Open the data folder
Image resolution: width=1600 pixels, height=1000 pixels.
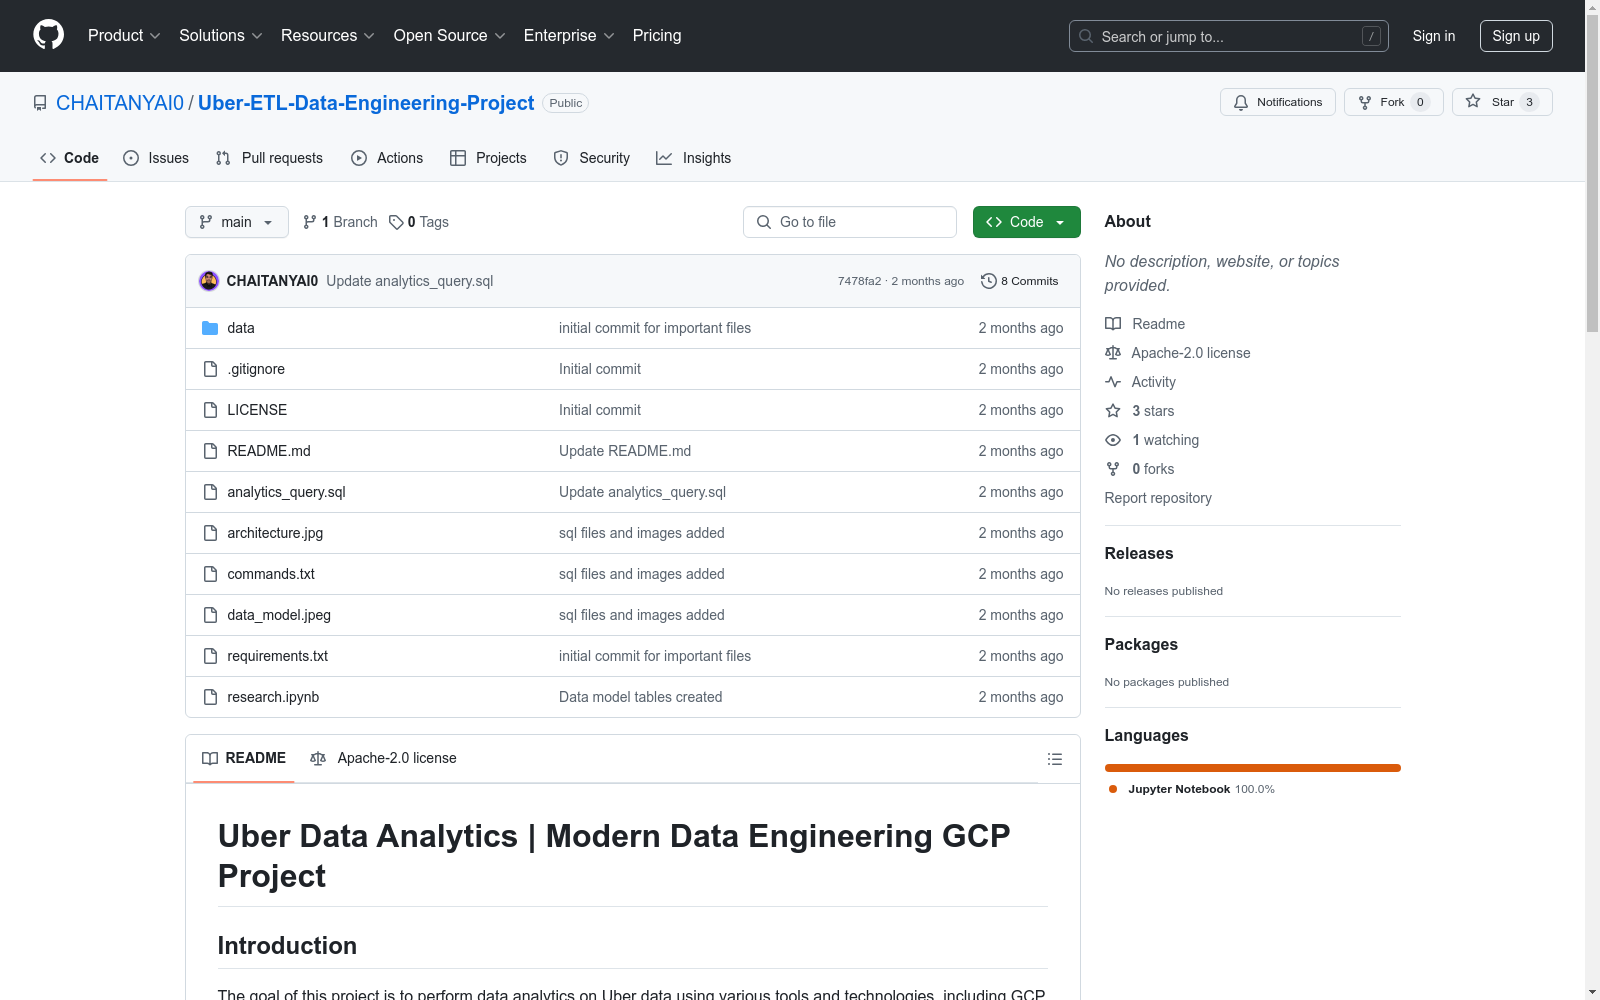pyautogui.click(x=240, y=328)
